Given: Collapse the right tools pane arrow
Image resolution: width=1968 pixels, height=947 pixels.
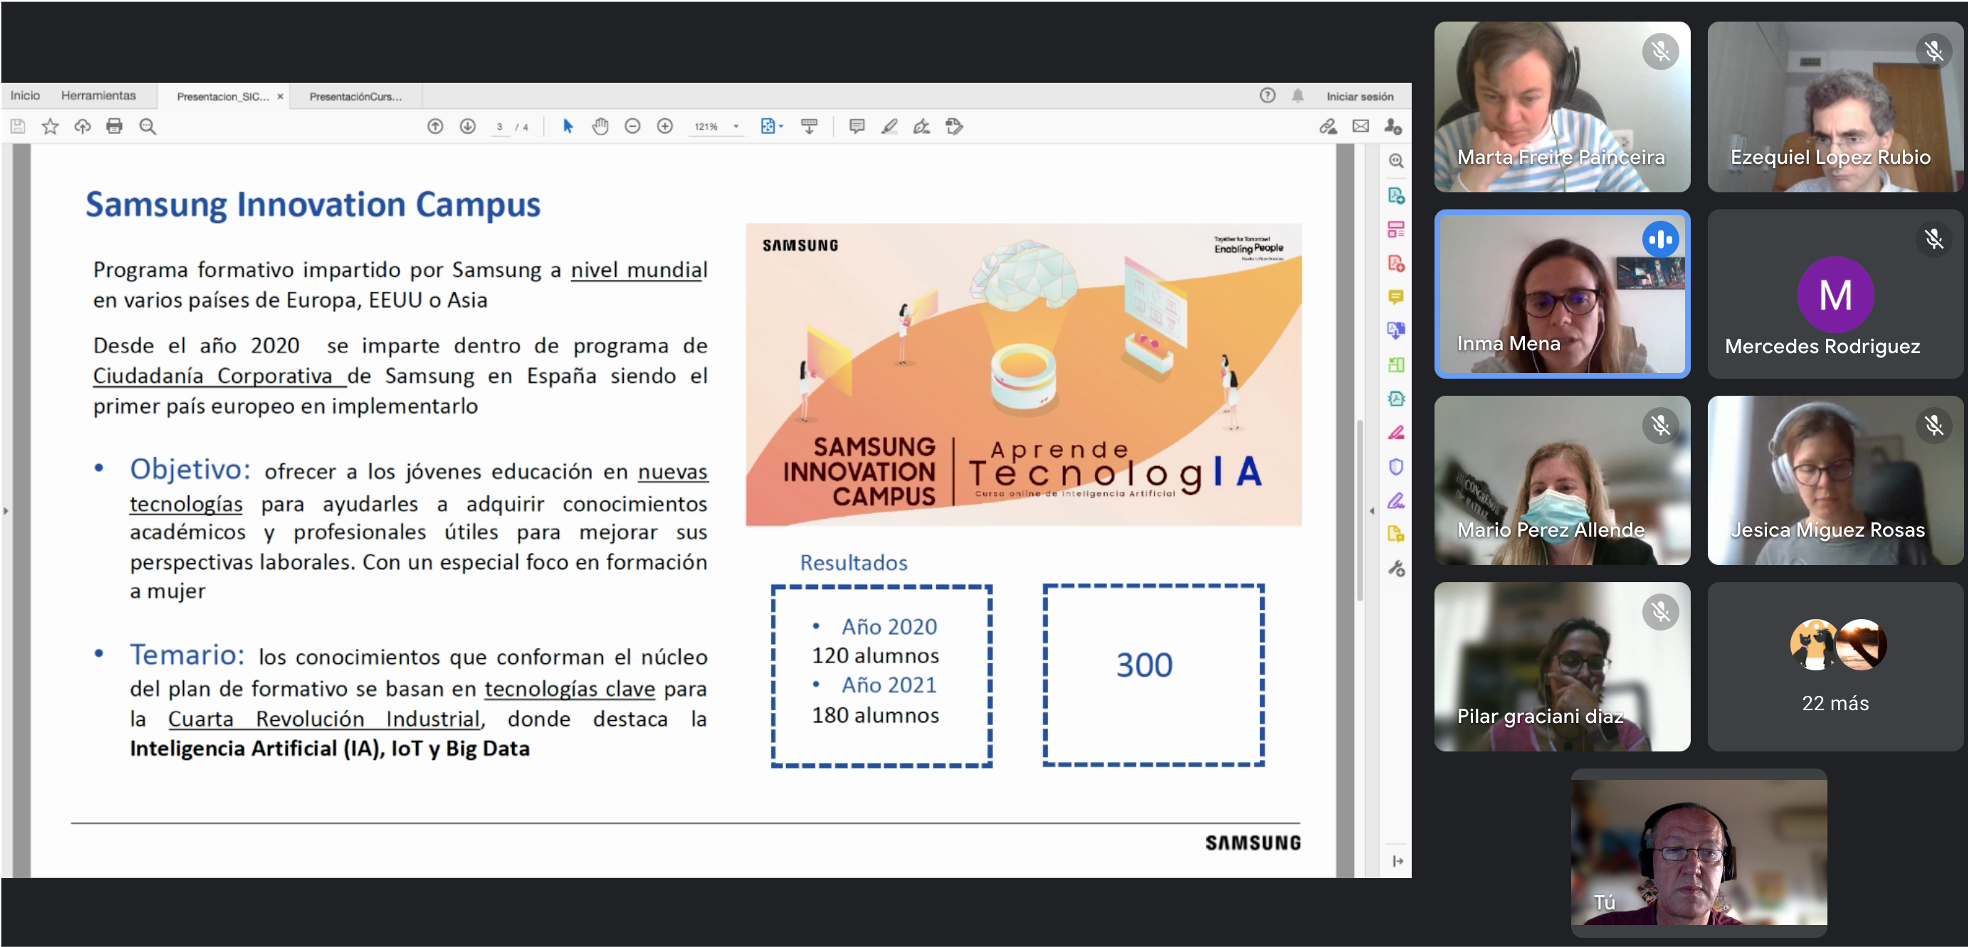Looking at the screenshot, I should click(1371, 511).
